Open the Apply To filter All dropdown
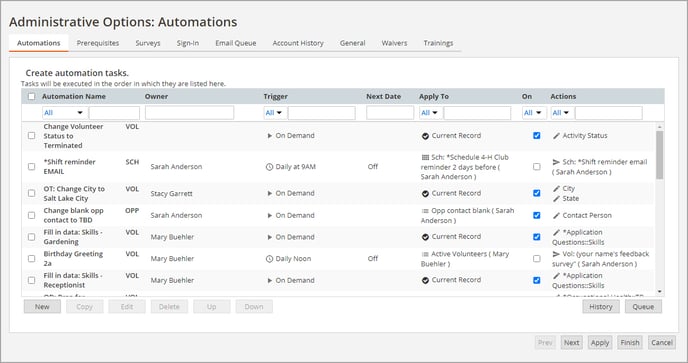Screen dimensions: 688x363 tap(430, 113)
